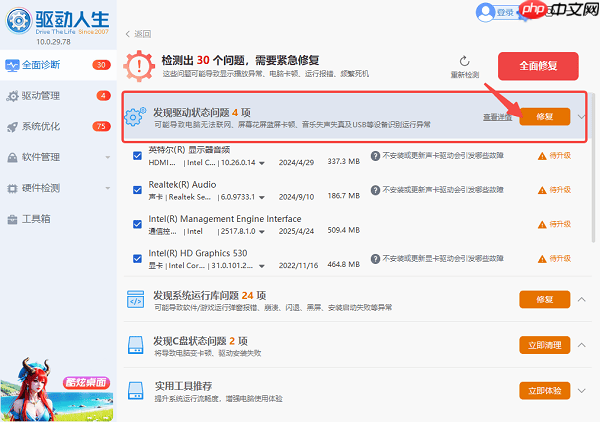Open 驱动管理 in the sidebar
Viewport: 600px width, 422px height.
point(58,96)
